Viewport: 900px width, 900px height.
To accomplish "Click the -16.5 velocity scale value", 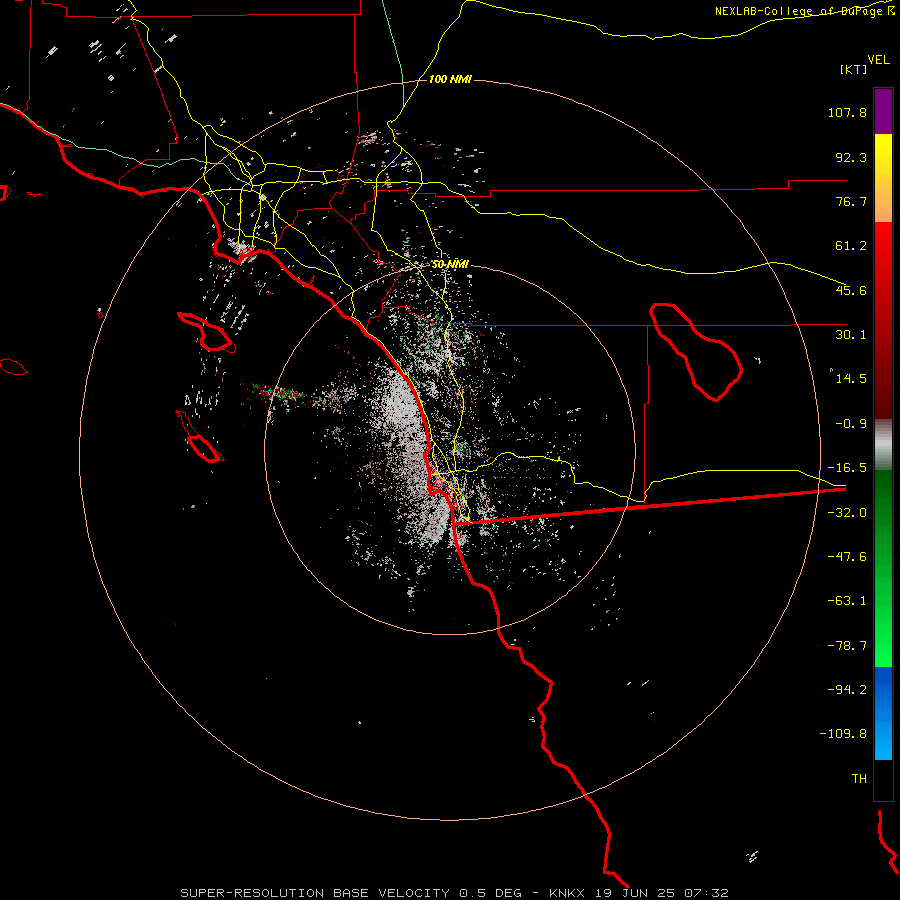I will click(x=847, y=468).
